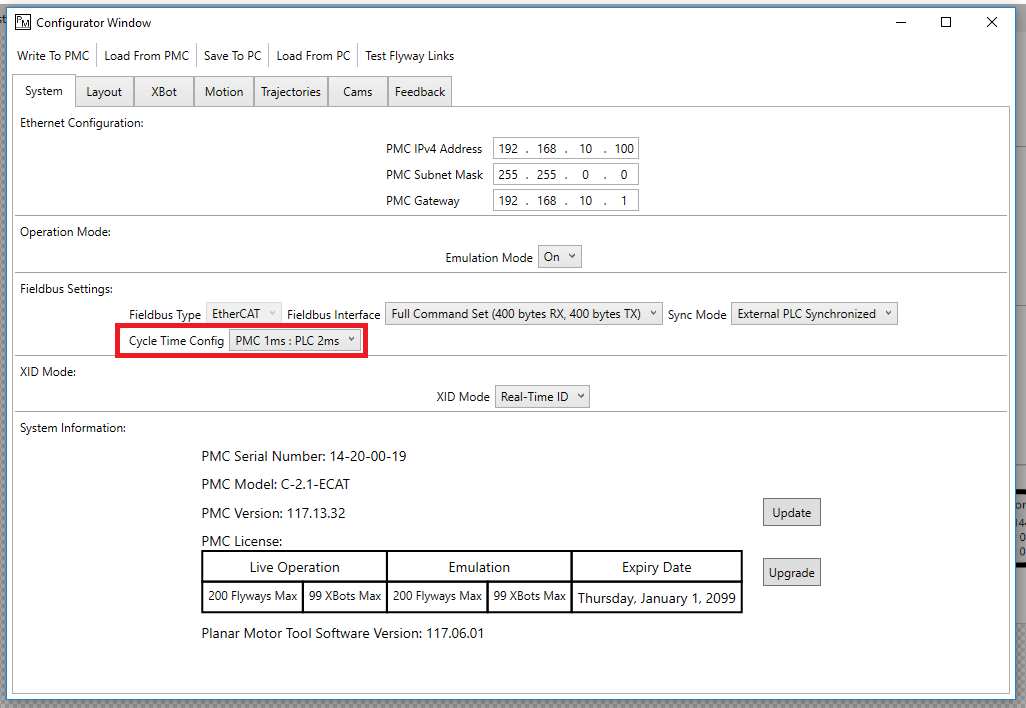Expand the XID Mode dropdown

(542, 397)
